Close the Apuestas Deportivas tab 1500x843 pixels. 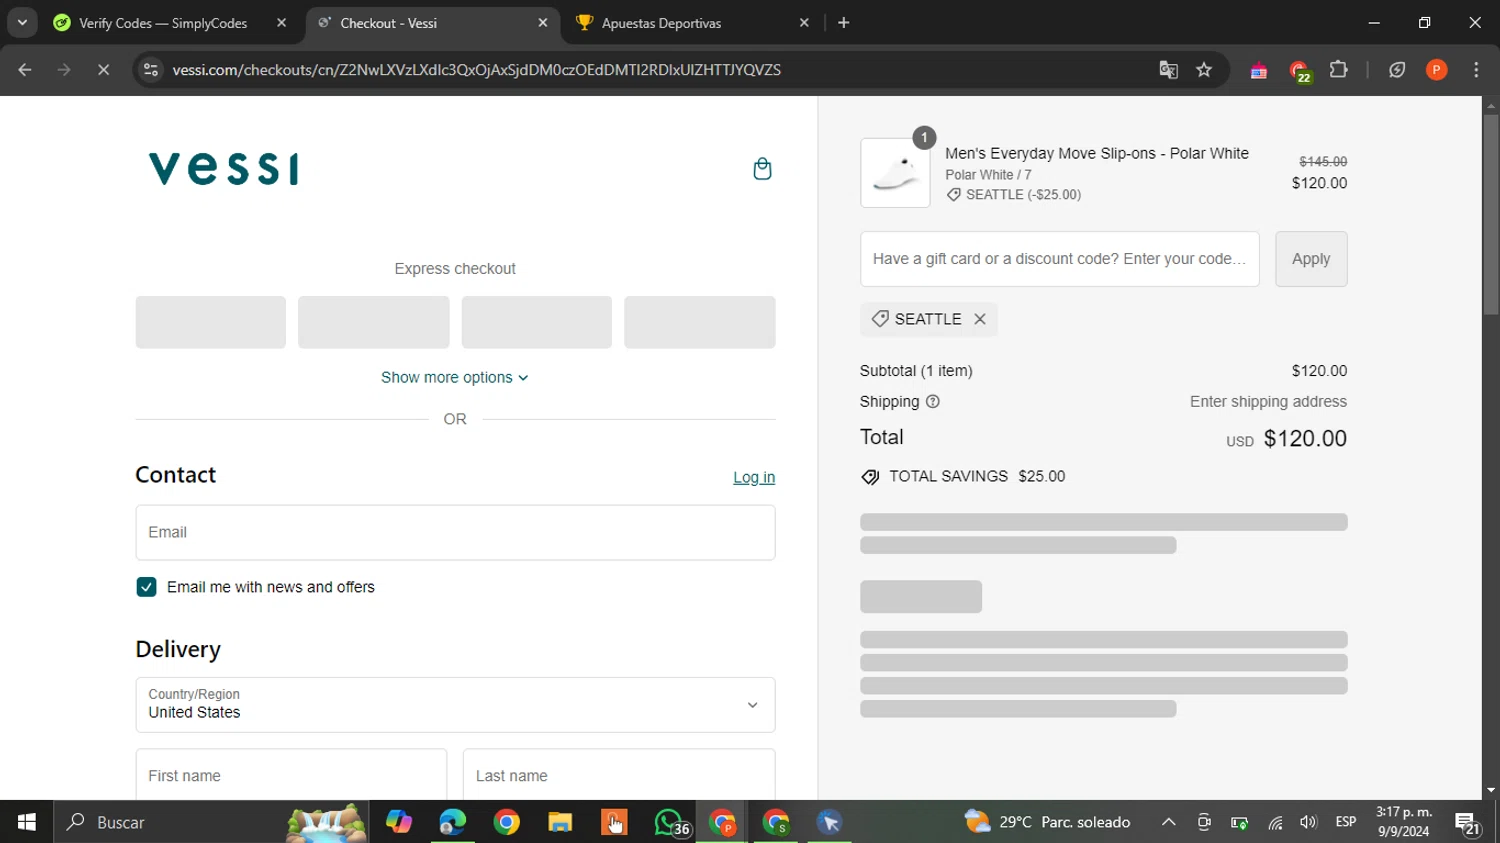click(804, 23)
